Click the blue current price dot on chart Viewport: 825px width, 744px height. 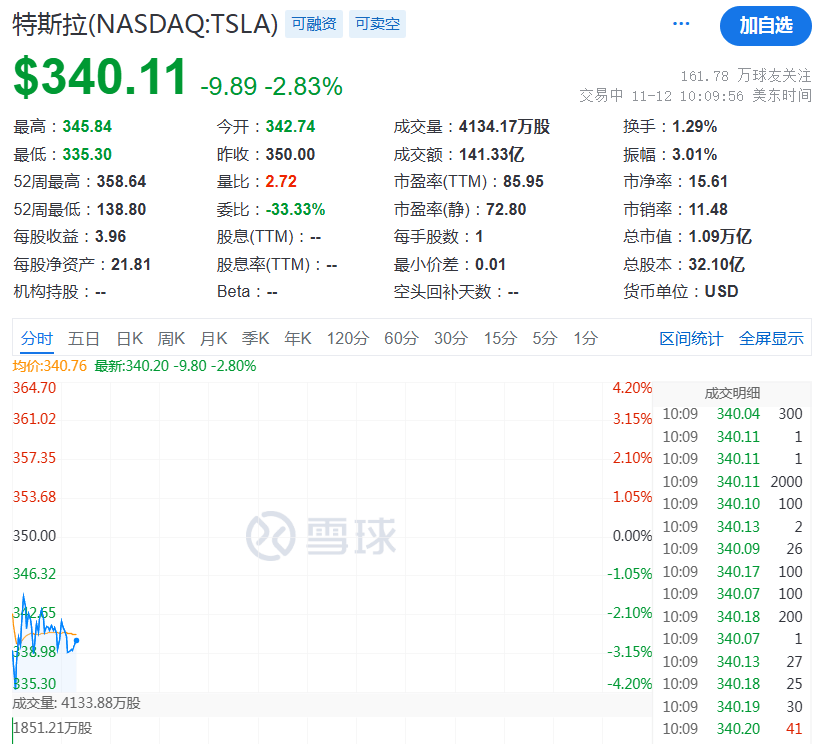[x=77, y=640]
